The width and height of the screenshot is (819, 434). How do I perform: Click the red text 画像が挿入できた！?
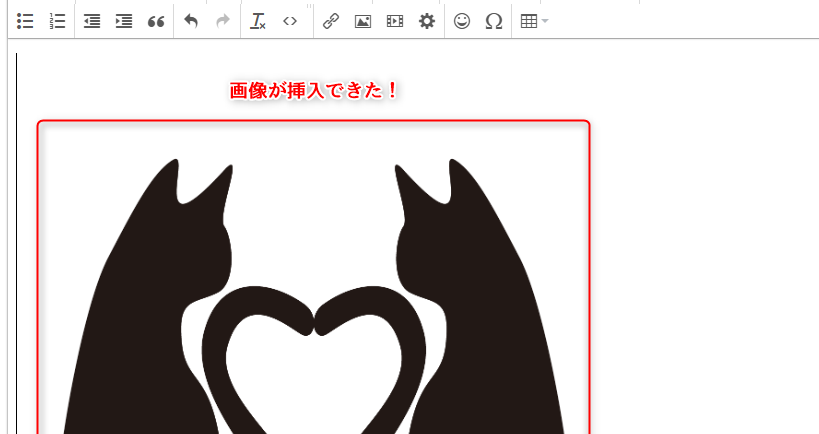point(314,91)
